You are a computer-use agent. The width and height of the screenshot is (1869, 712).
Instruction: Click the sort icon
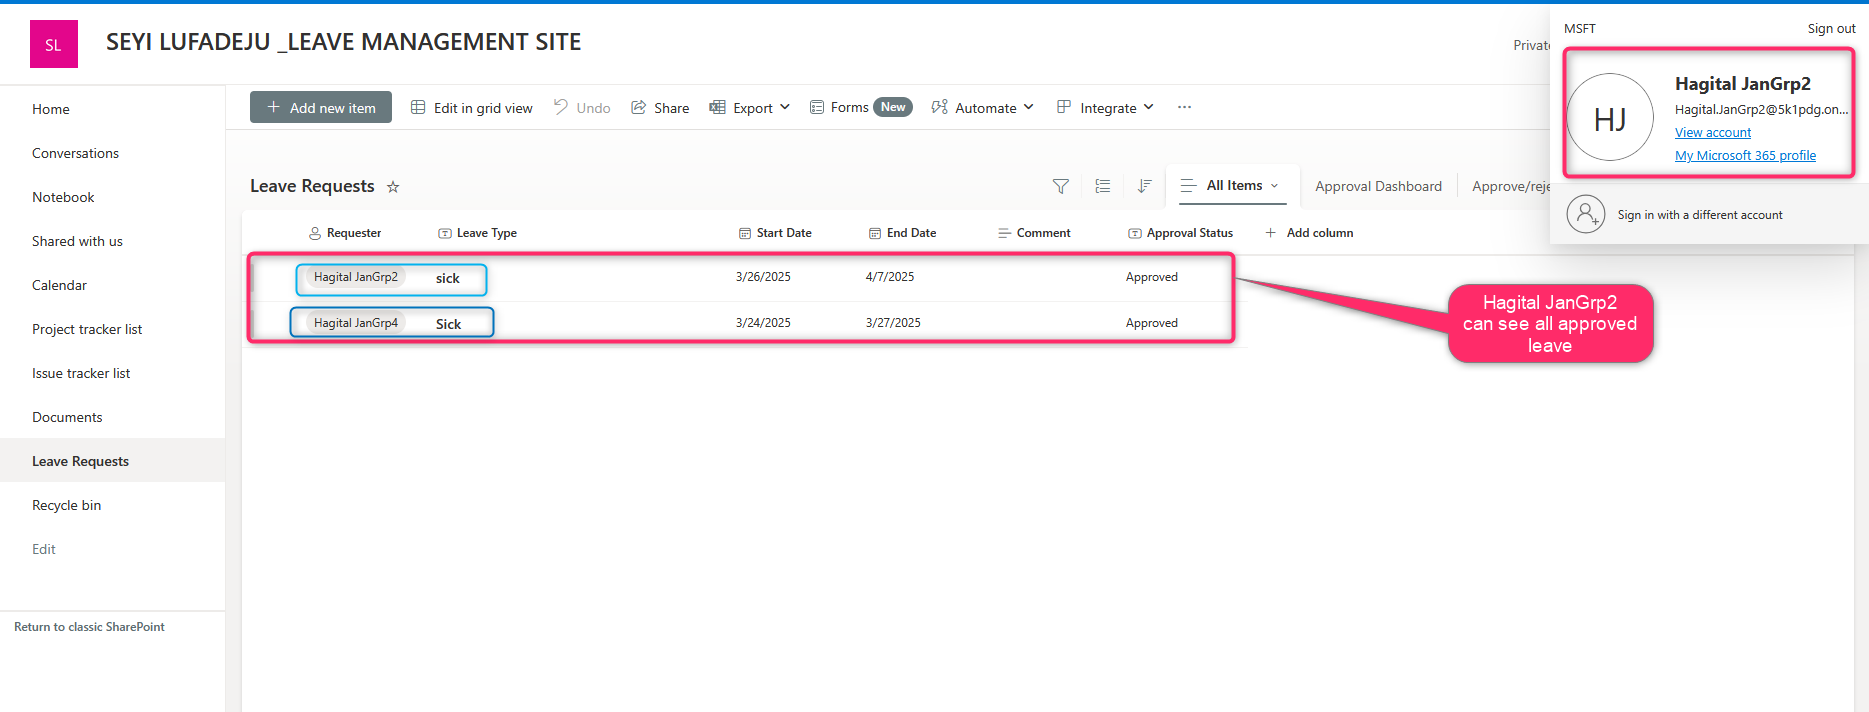tap(1145, 186)
